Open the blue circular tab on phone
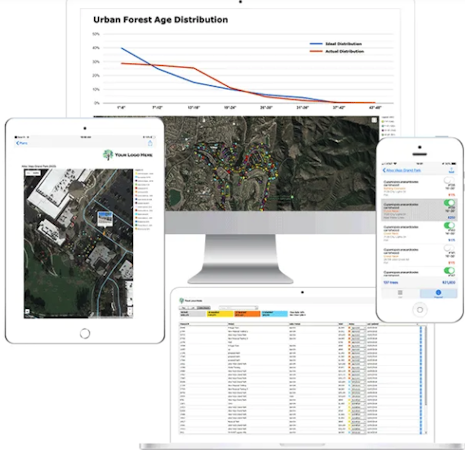Image resolution: width=465 pixels, height=450 pixels. point(438,293)
